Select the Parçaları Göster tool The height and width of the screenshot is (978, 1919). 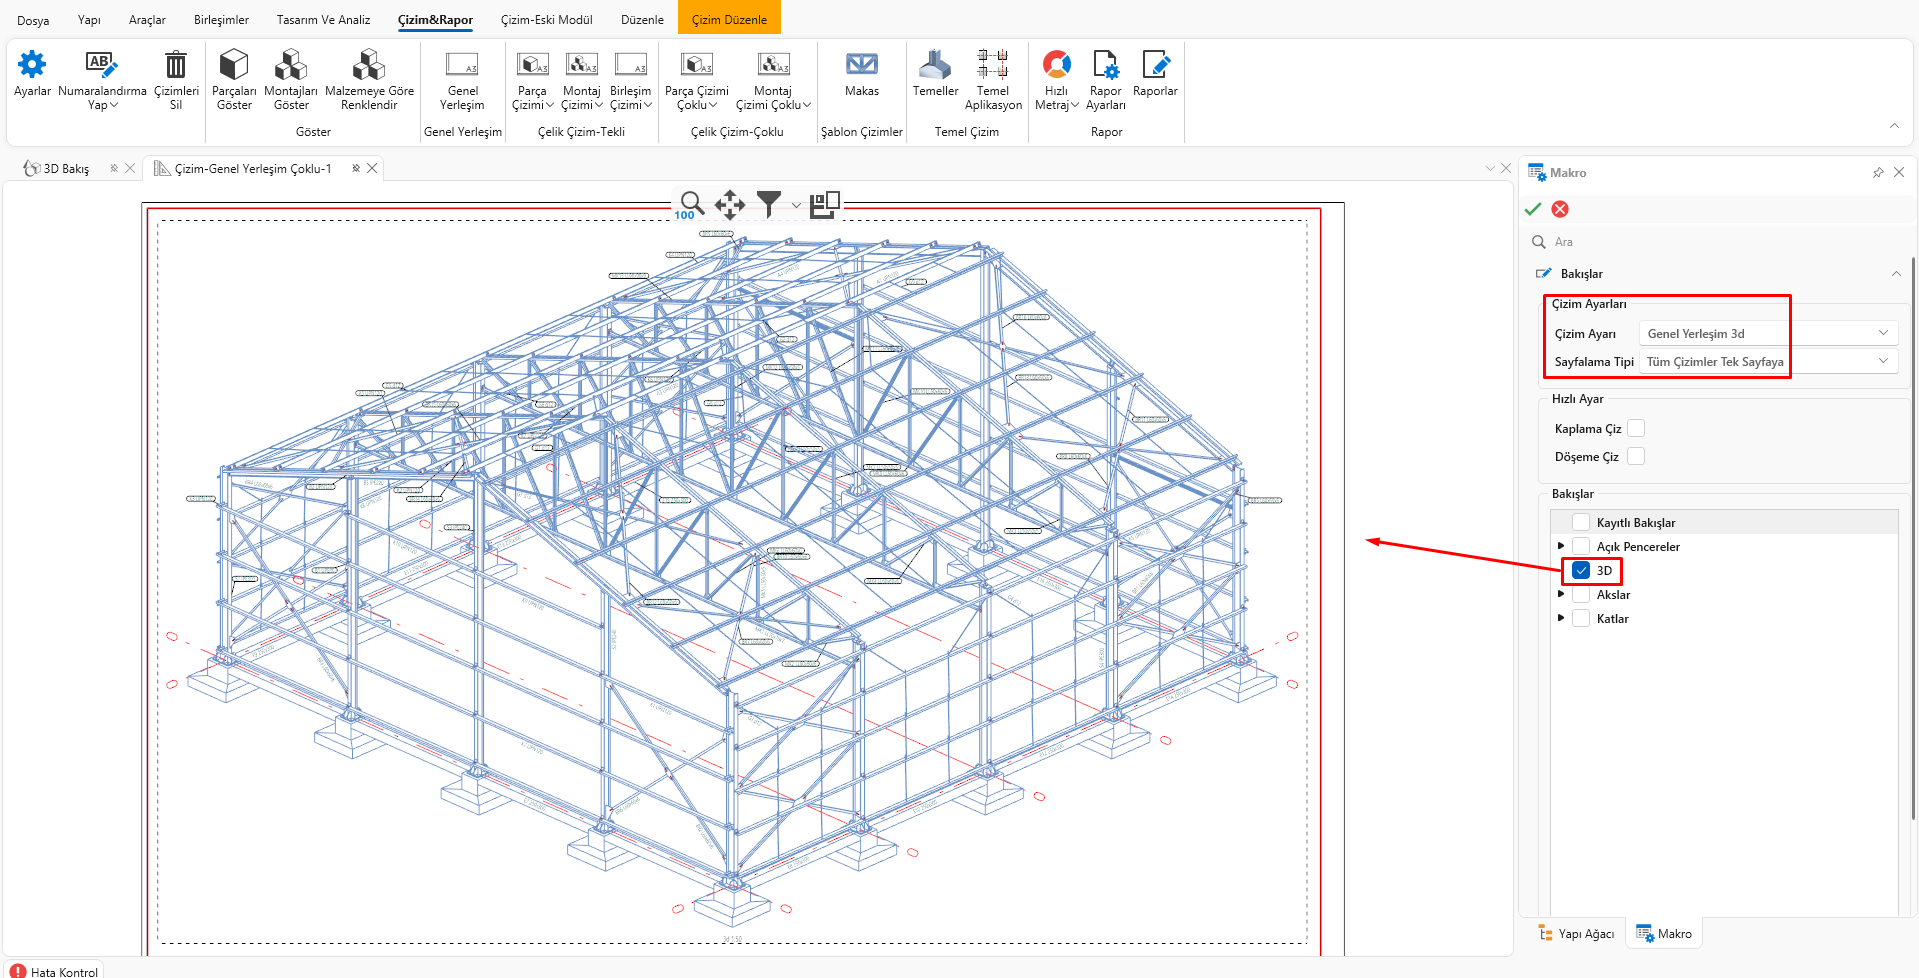[x=234, y=66]
